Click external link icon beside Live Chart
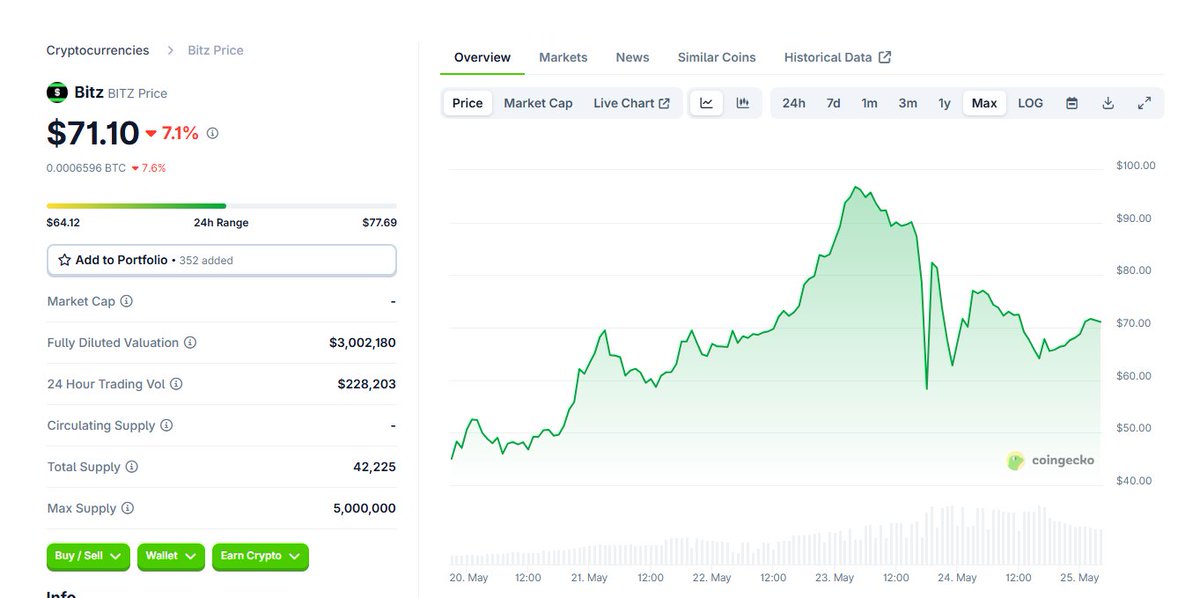This screenshot has width=1200, height=598. coord(664,103)
